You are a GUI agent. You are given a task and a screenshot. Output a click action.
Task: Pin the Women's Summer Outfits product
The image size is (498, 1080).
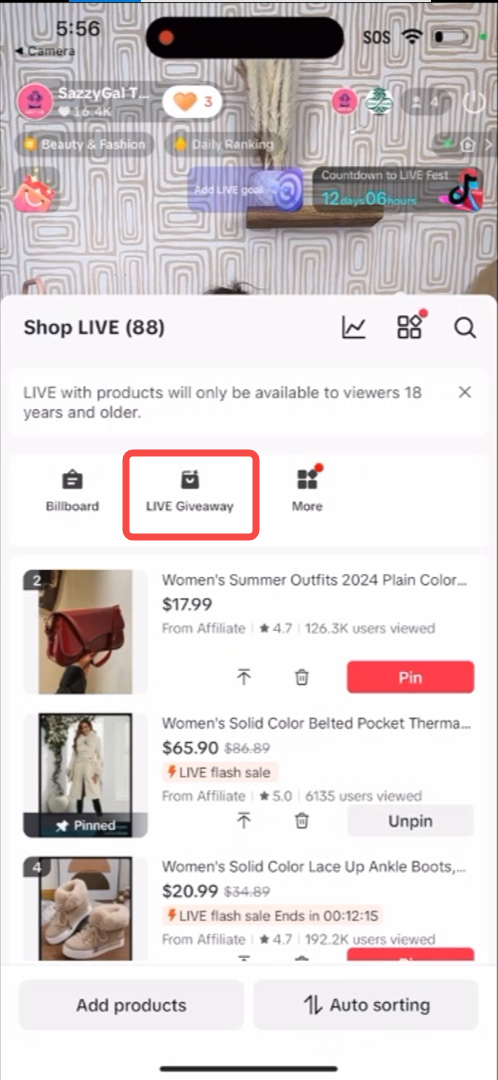pos(411,677)
